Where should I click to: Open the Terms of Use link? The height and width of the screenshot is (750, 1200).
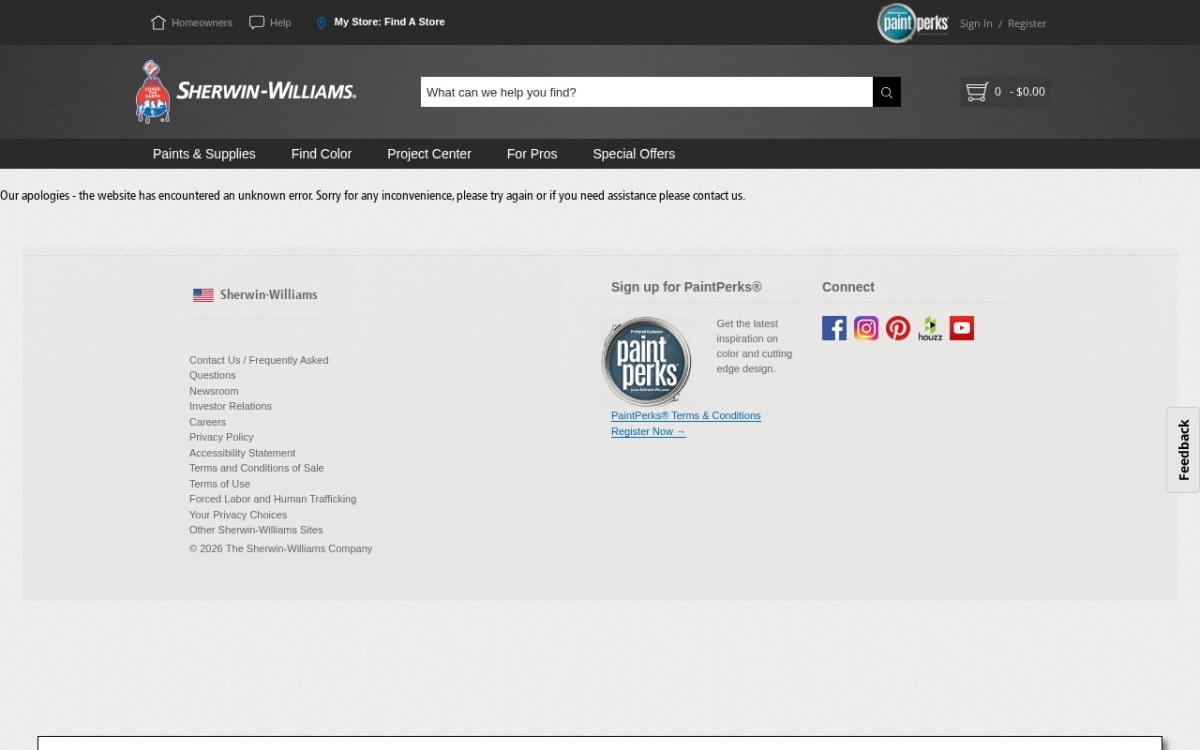220,484
